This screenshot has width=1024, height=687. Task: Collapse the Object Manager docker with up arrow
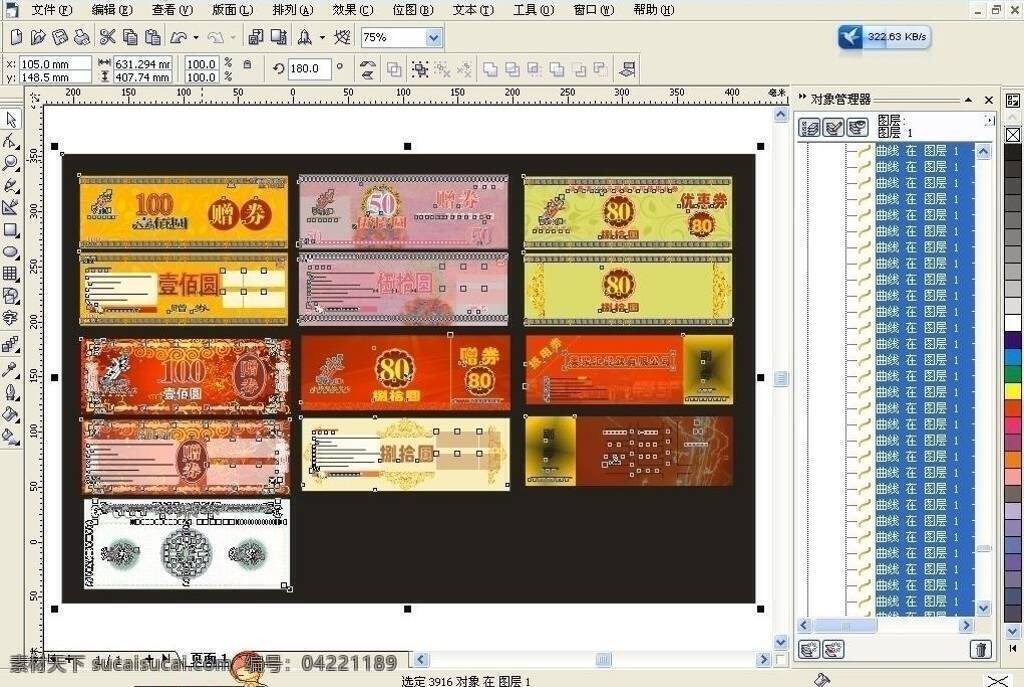(968, 100)
